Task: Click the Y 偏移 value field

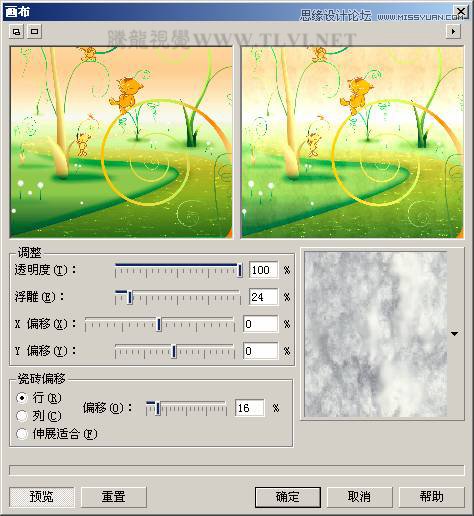Action: tap(260, 351)
